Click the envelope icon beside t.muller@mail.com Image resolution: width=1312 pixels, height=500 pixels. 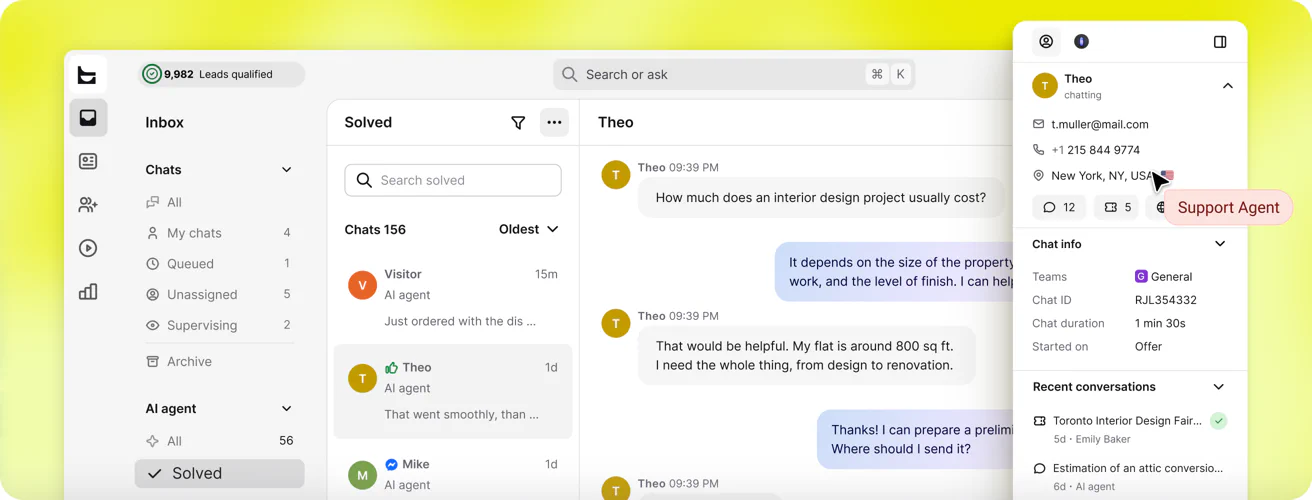click(x=1039, y=124)
